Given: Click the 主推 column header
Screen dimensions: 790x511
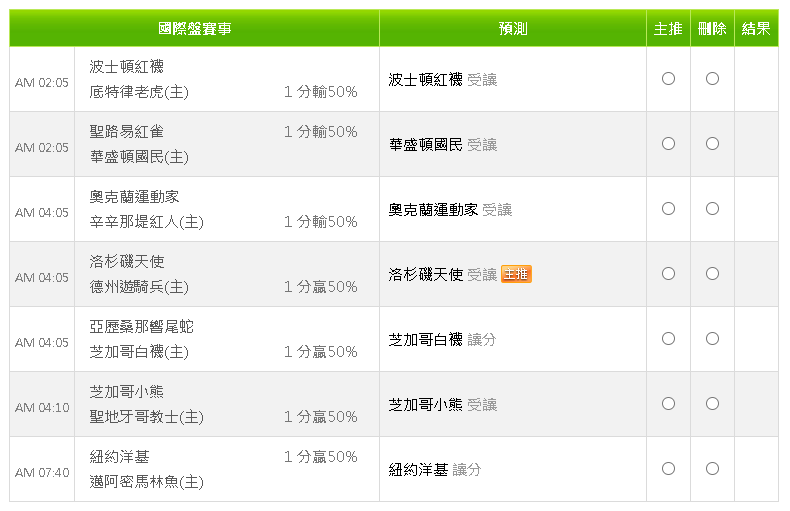Looking at the screenshot, I should (x=668, y=28).
